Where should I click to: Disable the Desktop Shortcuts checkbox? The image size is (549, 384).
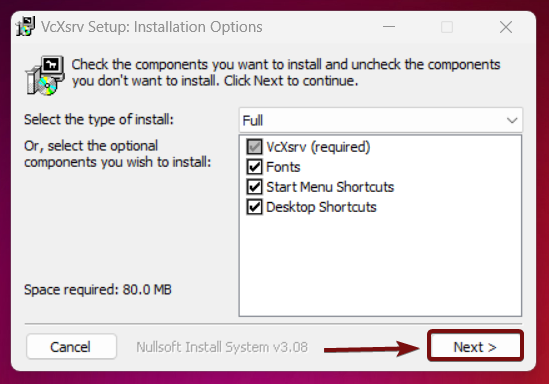click(254, 207)
